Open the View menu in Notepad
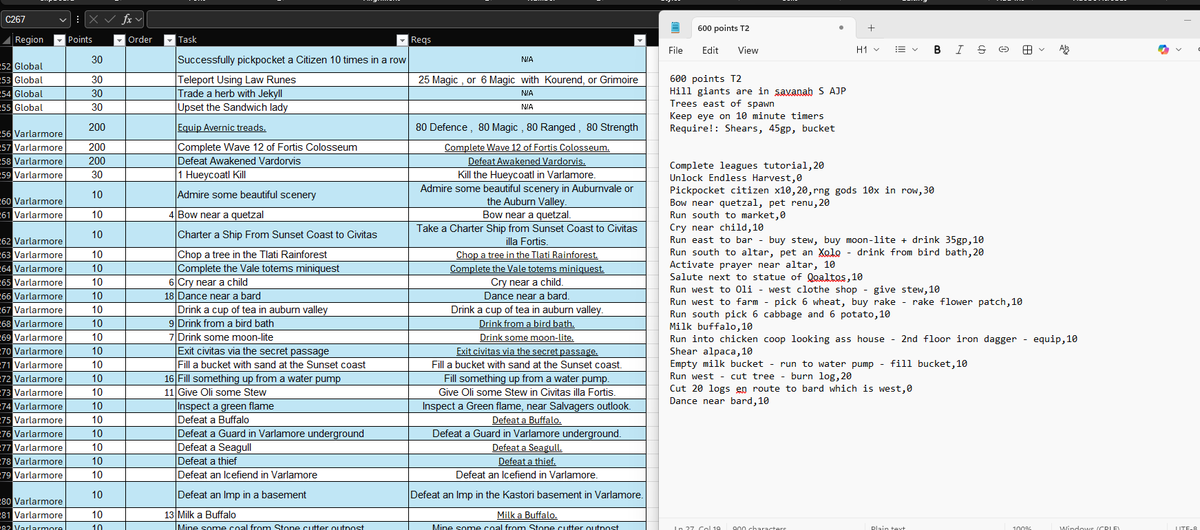The image size is (1200, 530). [747, 50]
